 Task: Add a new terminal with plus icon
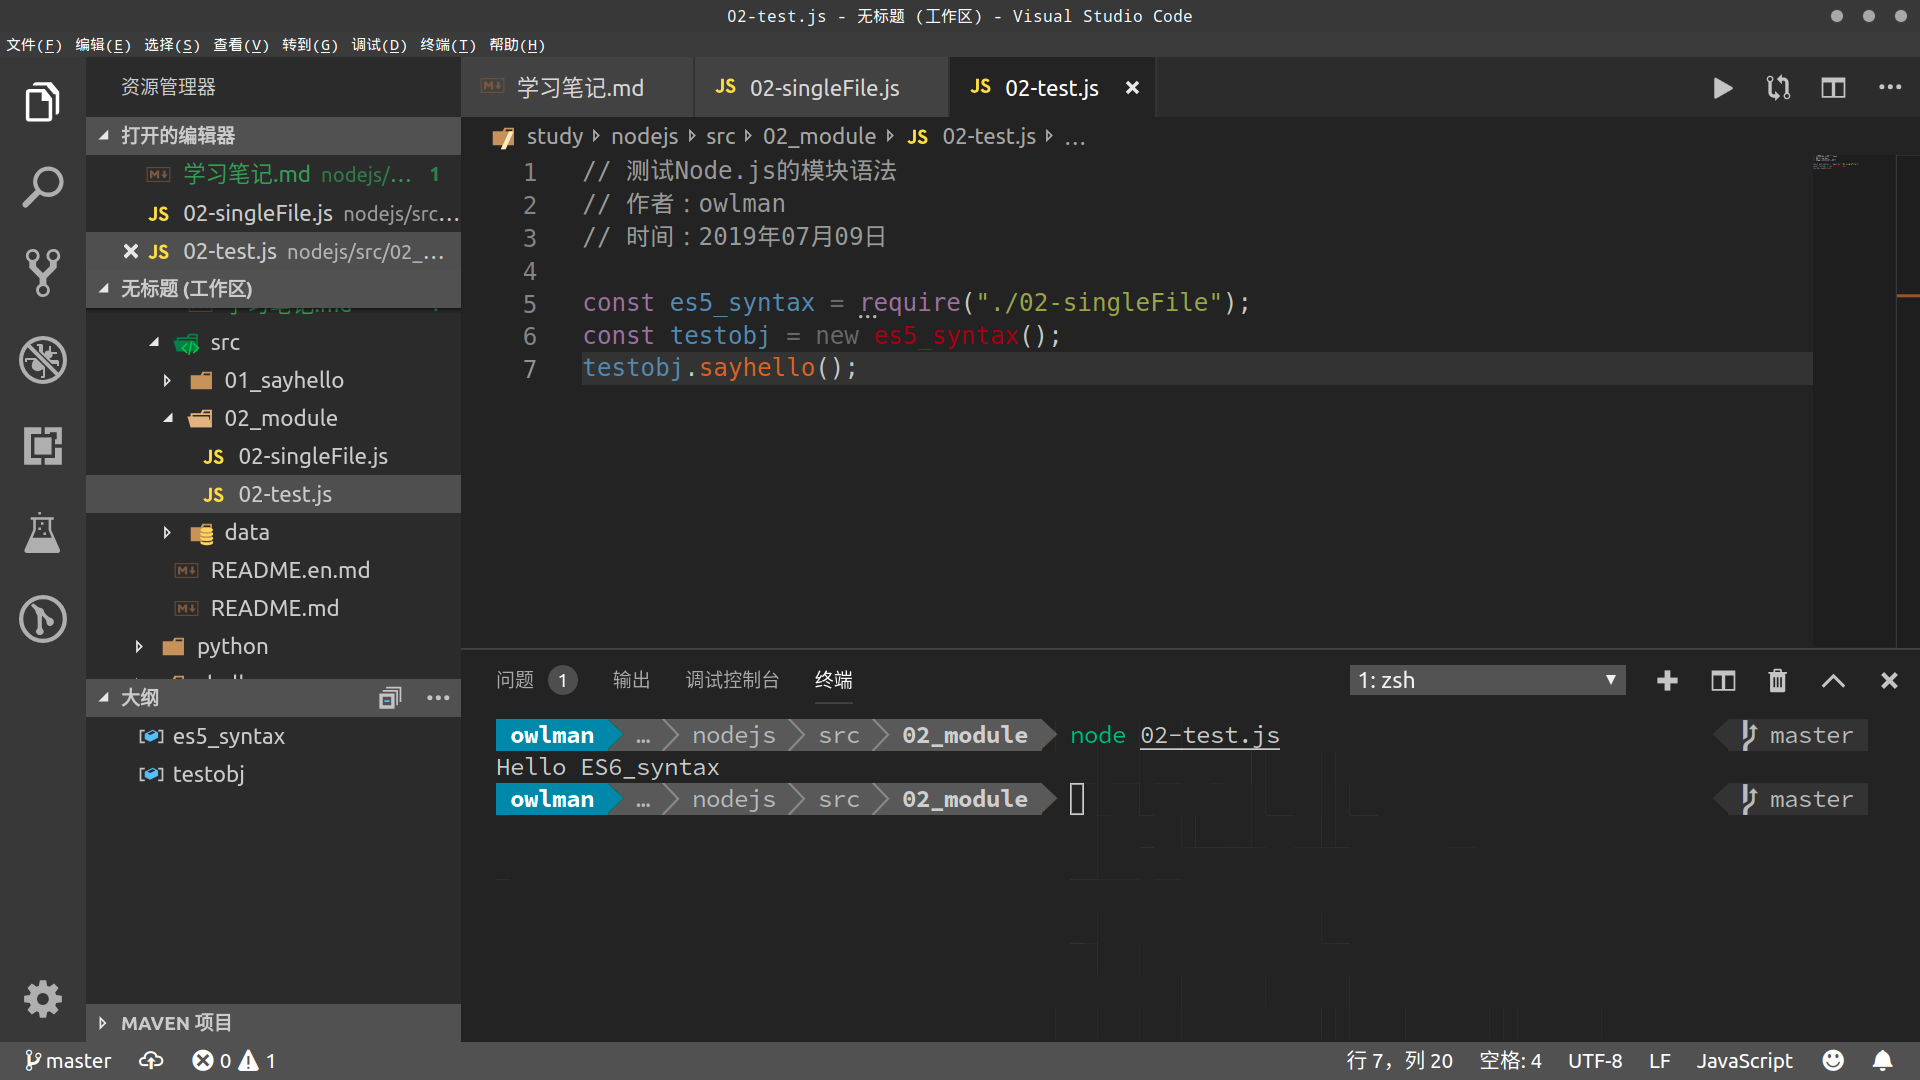1667,681
